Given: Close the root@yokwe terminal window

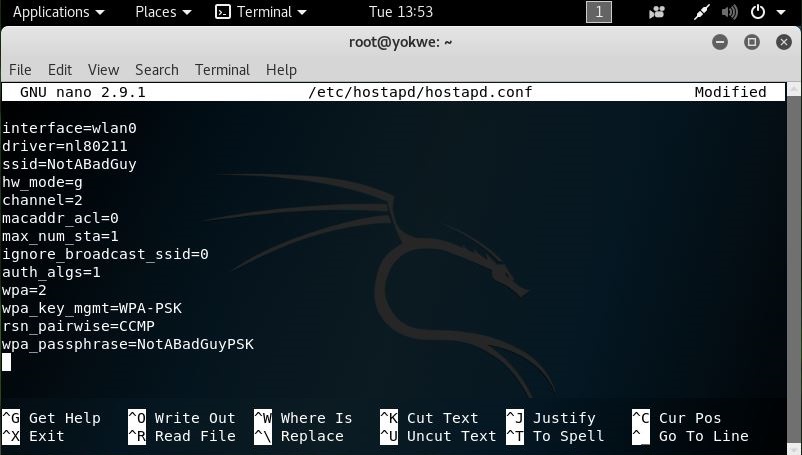Looking at the screenshot, I should click(784, 42).
